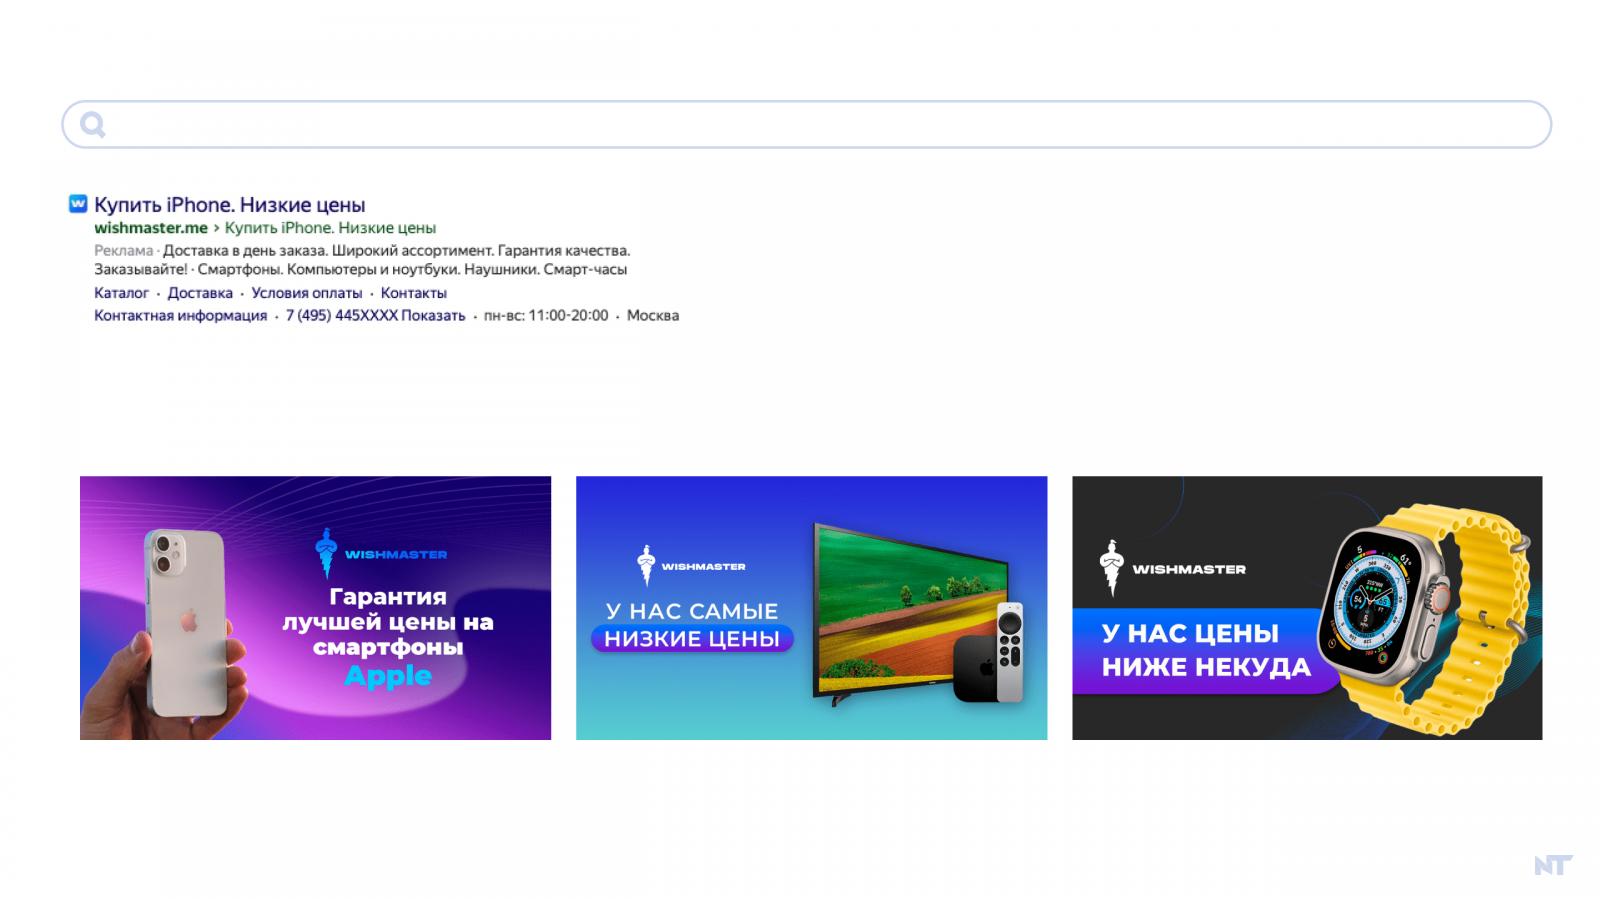Click the 'Москва' location text
Image resolution: width=1600 pixels, height=900 pixels.
click(x=653, y=315)
